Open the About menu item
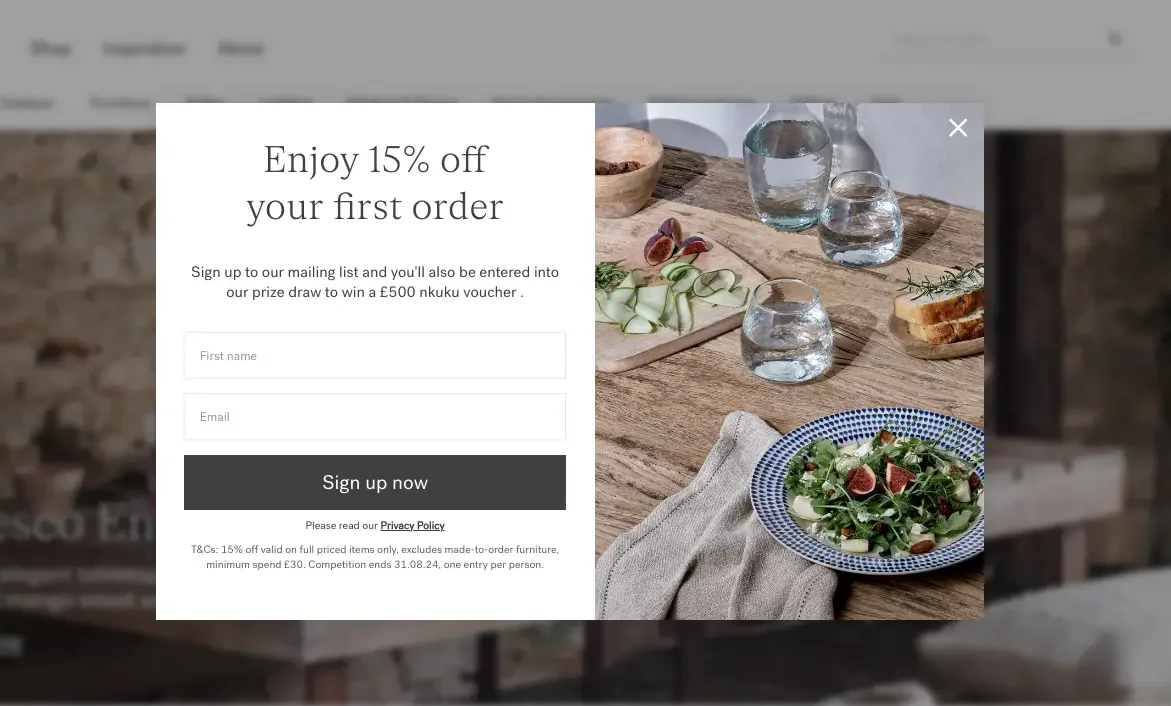This screenshot has width=1171, height=706. (240, 49)
